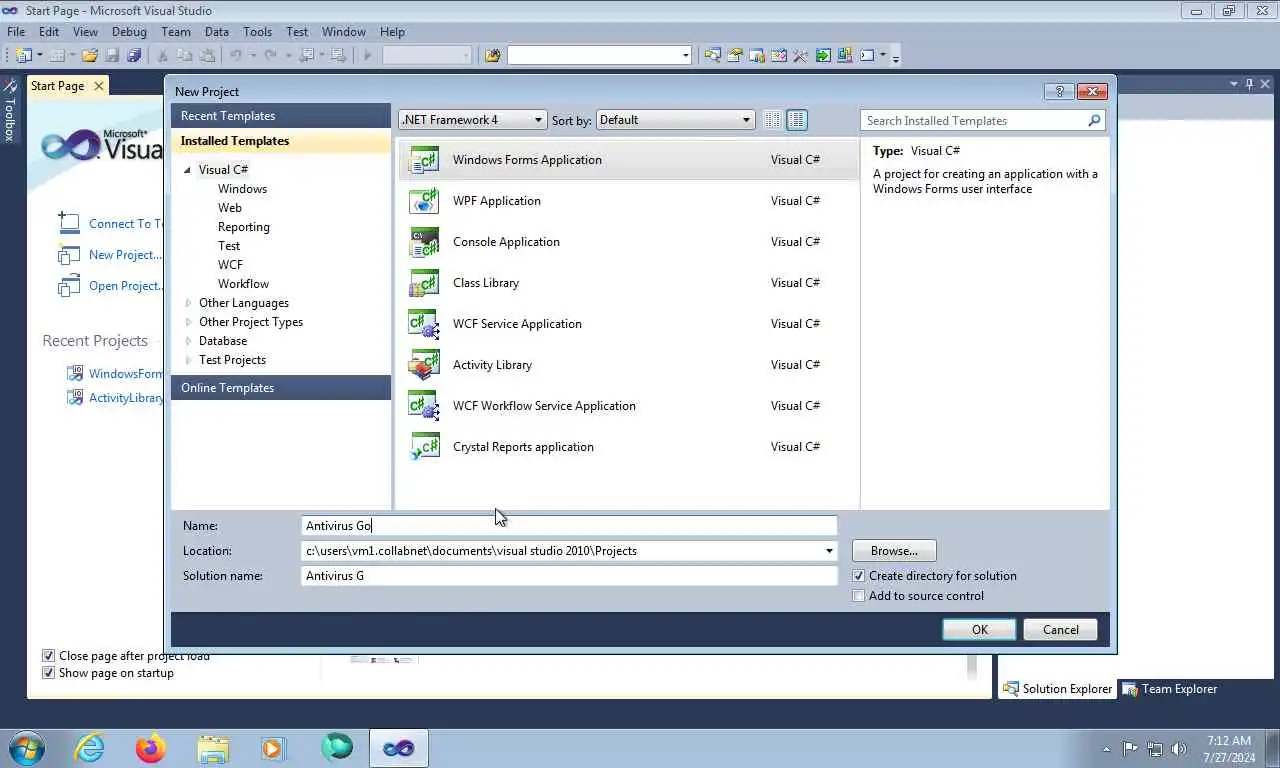Select the WPF Application template icon

424,201
